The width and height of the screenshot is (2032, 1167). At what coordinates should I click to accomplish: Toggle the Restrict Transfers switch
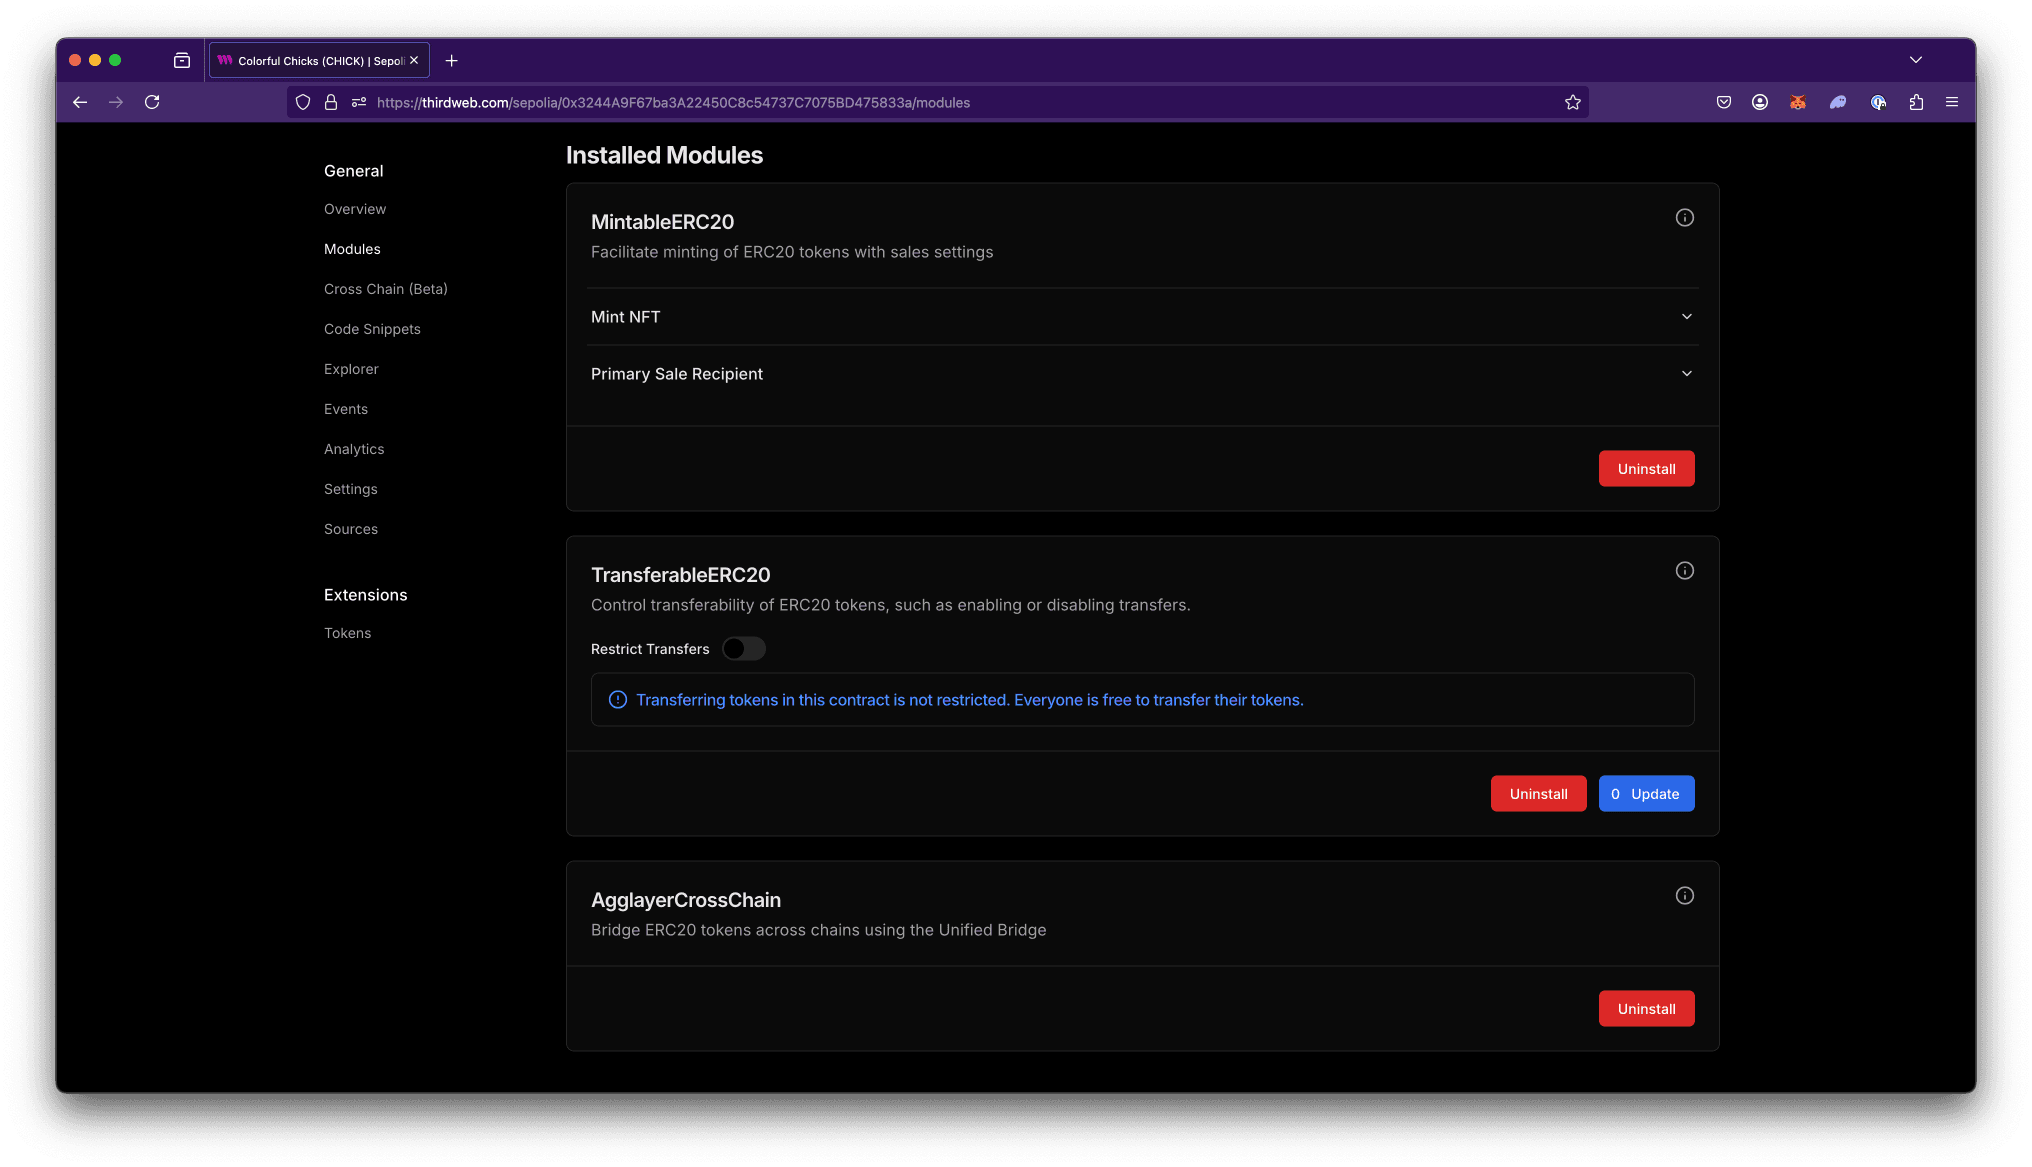(743, 649)
